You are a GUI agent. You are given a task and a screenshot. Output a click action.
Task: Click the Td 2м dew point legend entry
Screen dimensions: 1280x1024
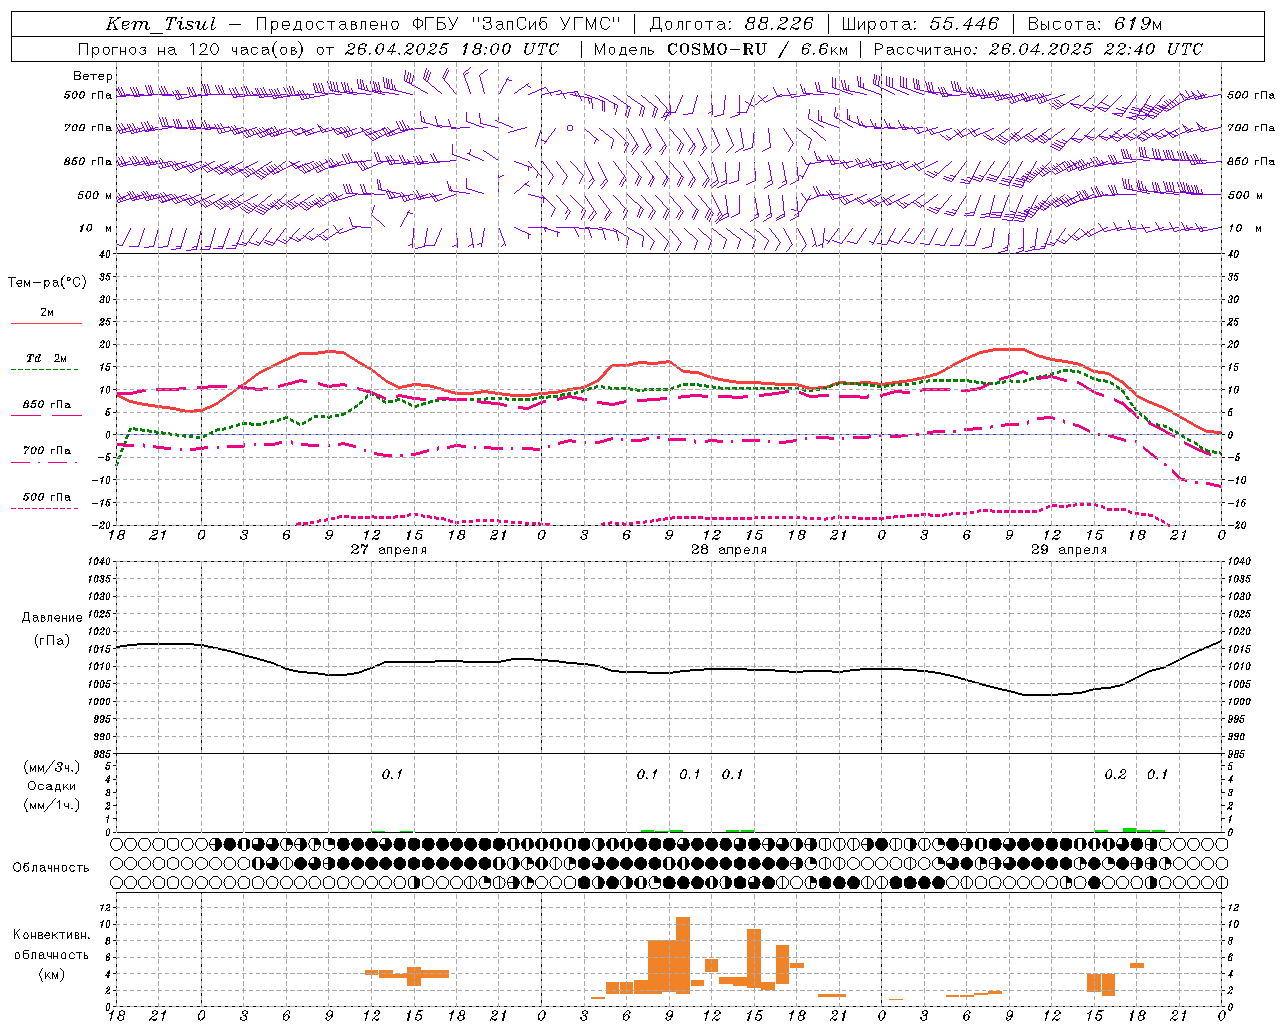tap(46, 358)
